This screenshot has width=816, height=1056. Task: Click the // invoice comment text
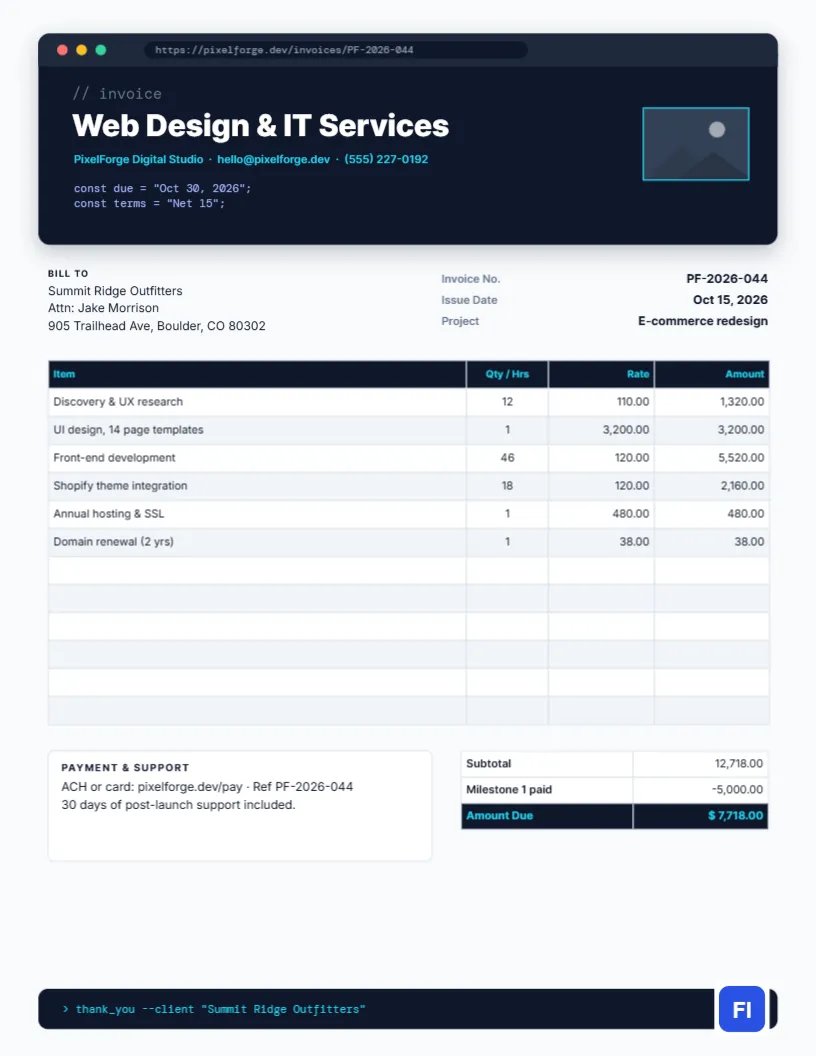(x=117, y=94)
